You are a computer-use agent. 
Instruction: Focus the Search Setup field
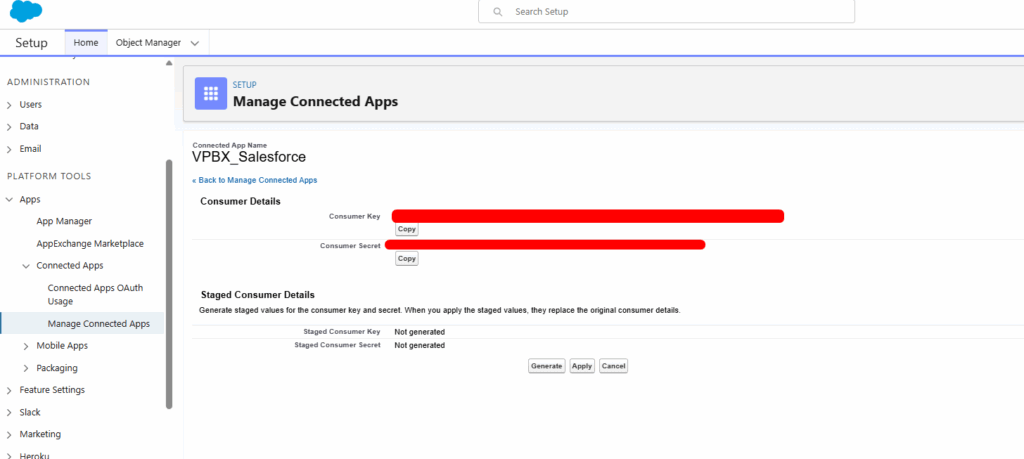(666, 12)
